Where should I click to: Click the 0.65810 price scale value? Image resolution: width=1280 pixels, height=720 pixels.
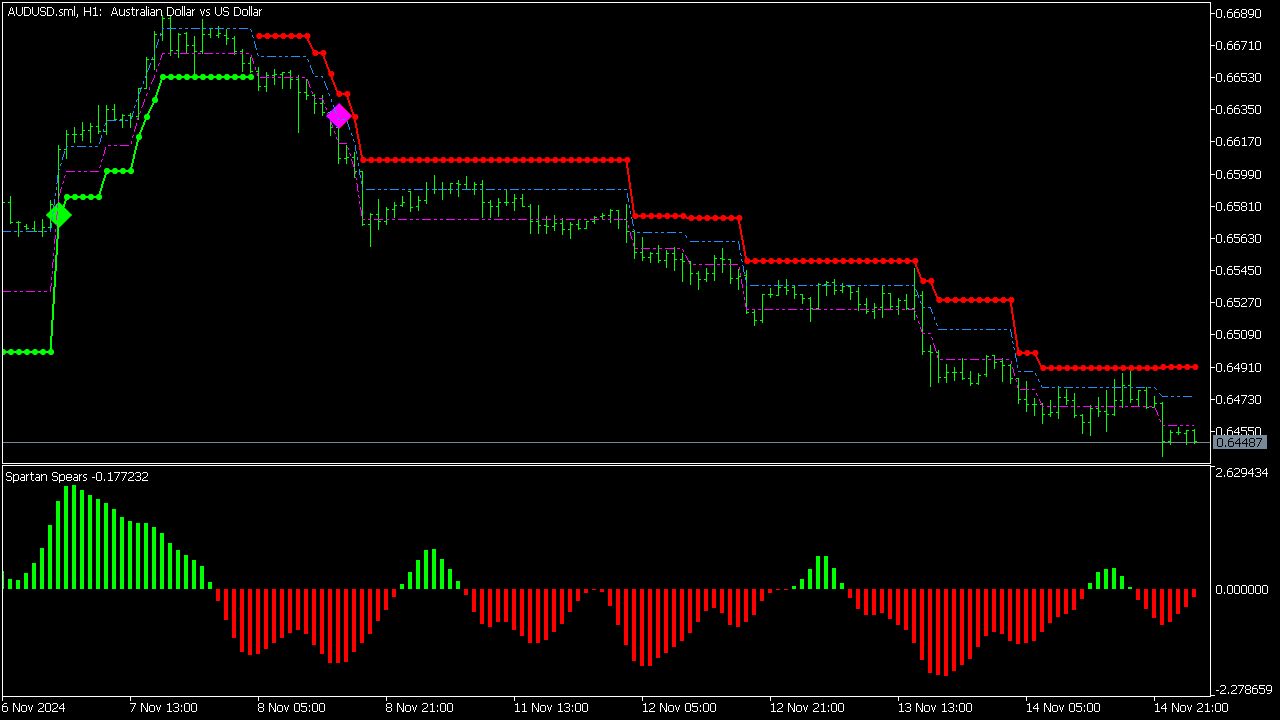(1239, 207)
